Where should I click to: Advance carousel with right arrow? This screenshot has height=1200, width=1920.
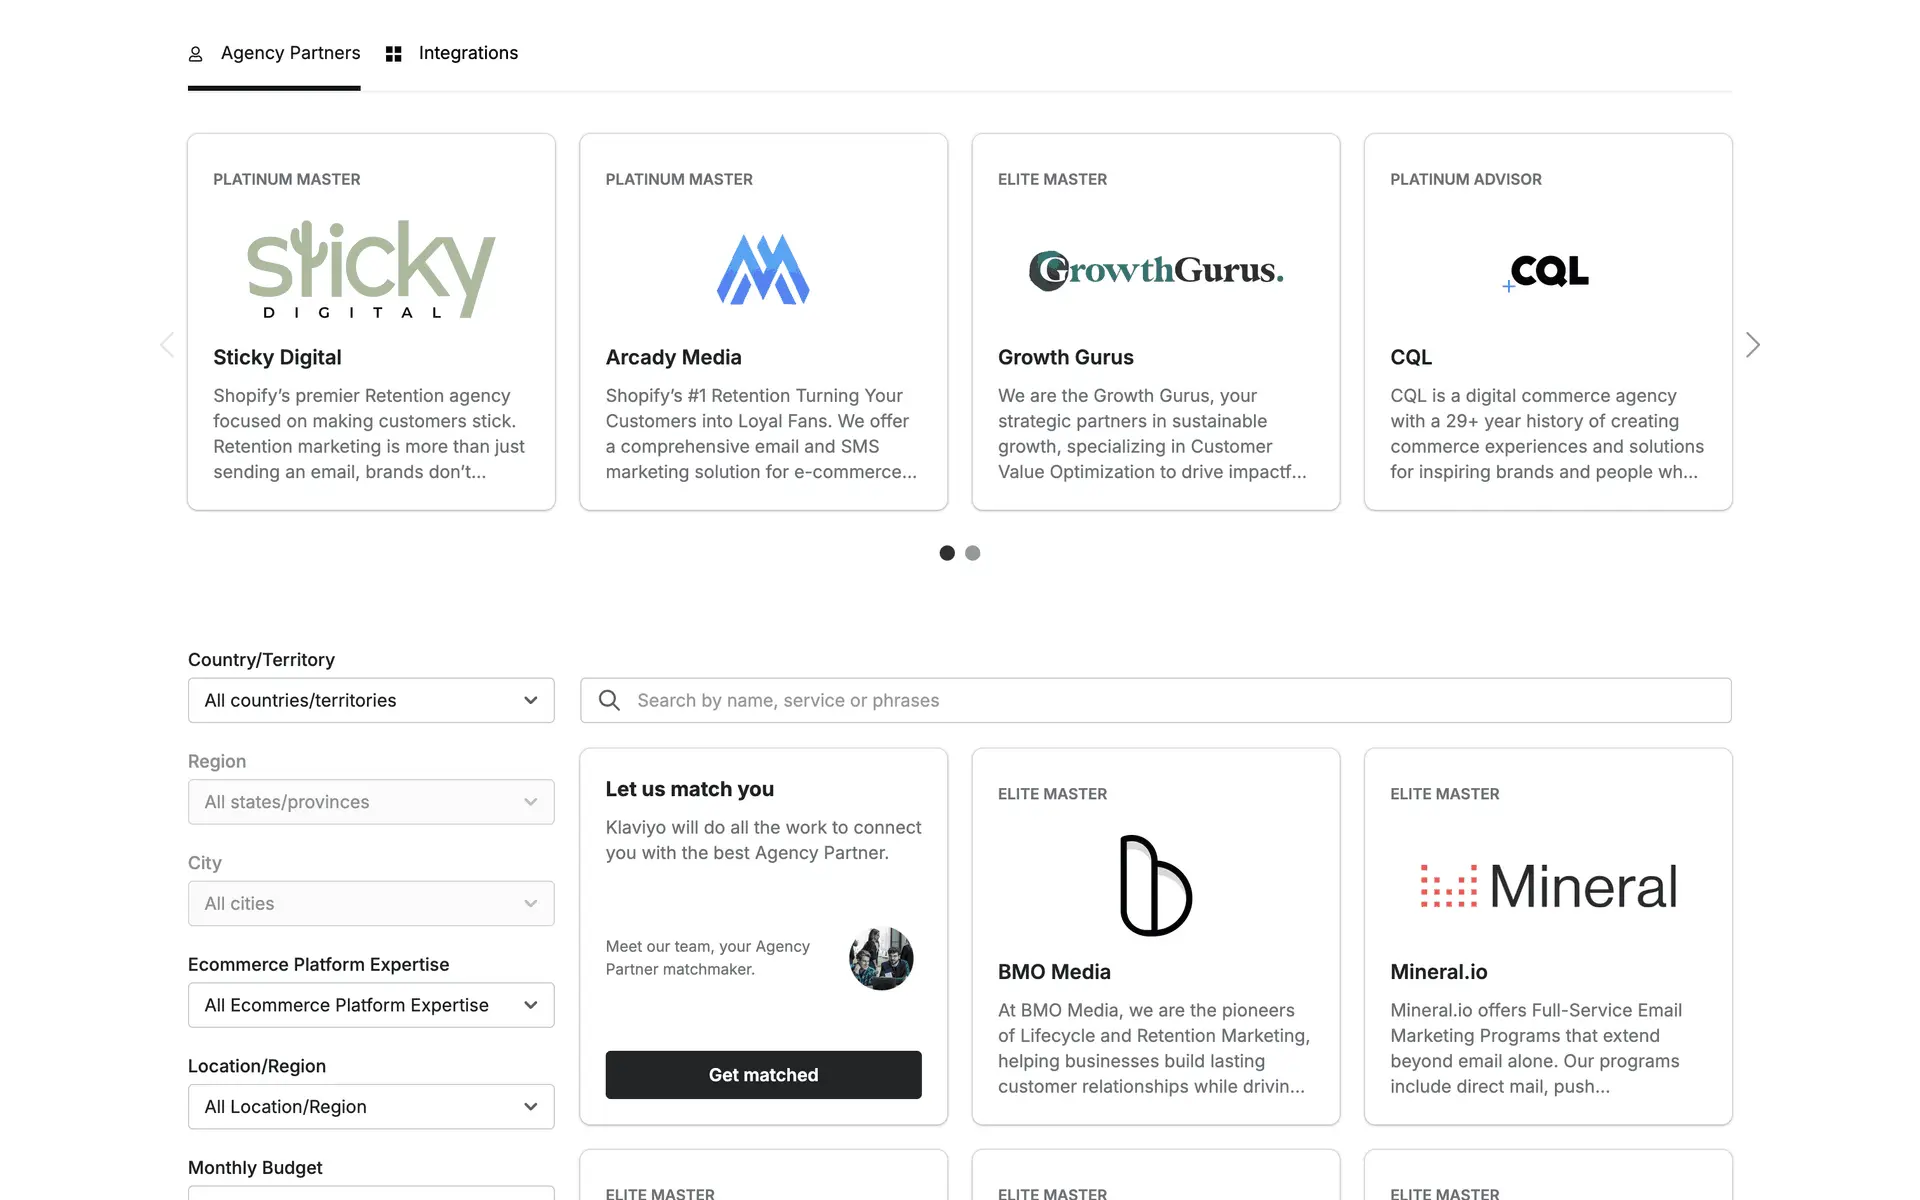click(1752, 345)
